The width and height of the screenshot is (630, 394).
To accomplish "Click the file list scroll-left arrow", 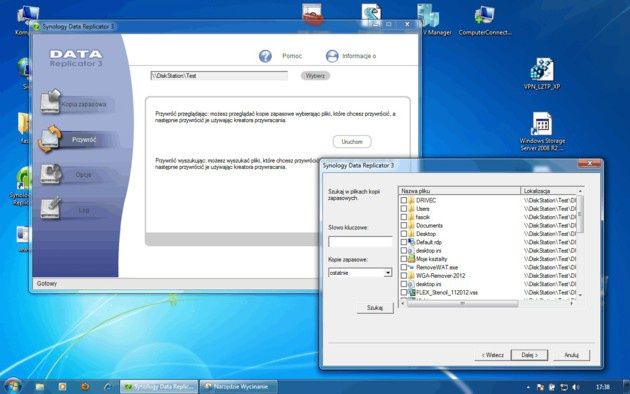I will (403, 304).
